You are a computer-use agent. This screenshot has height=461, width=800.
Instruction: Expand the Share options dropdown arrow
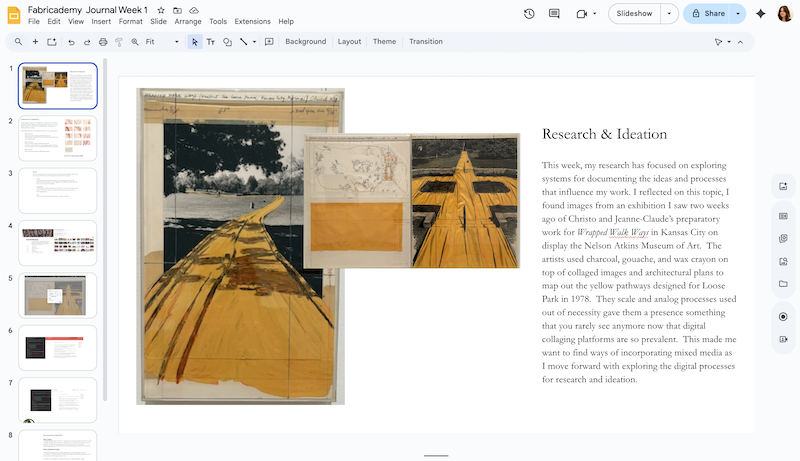(x=738, y=14)
